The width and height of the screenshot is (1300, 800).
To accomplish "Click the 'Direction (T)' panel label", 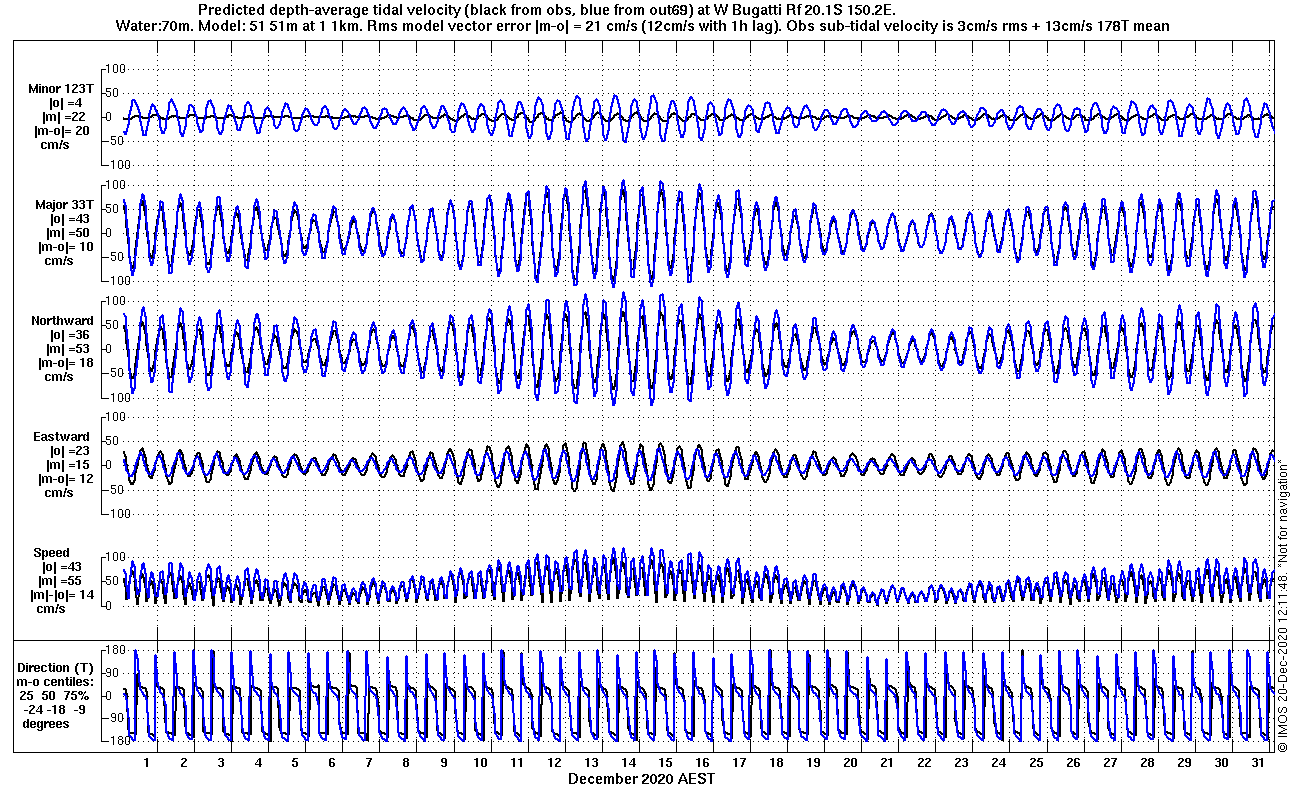I will tap(57, 667).
